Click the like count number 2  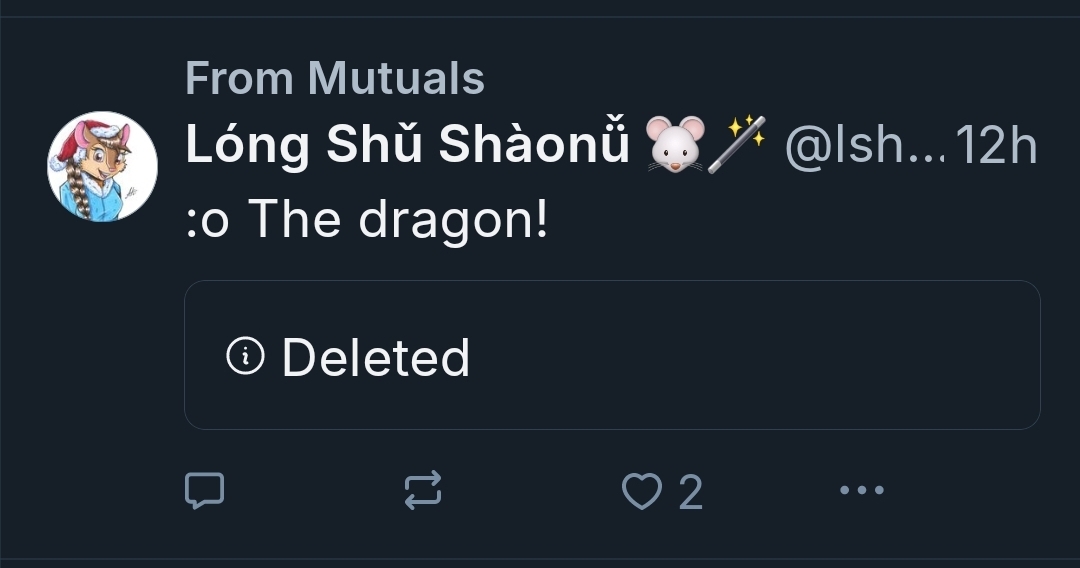[x=691, y=492]
